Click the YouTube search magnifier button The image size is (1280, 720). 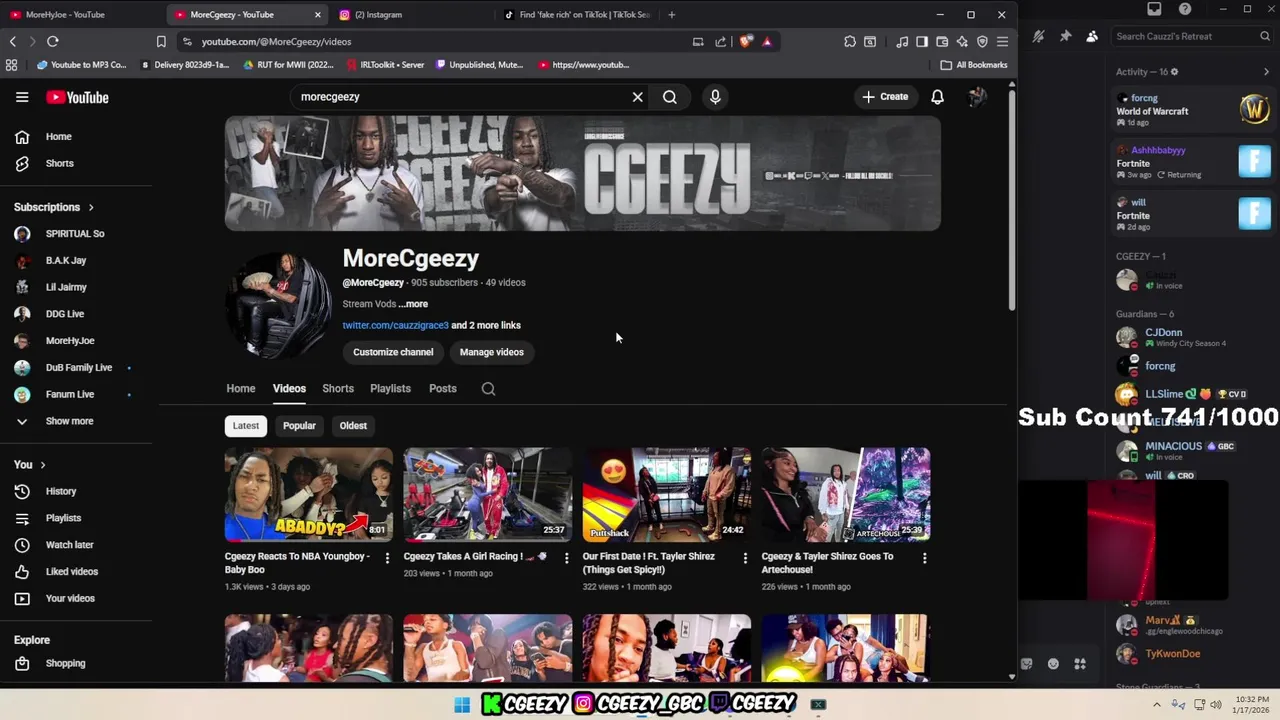(670, 97)
